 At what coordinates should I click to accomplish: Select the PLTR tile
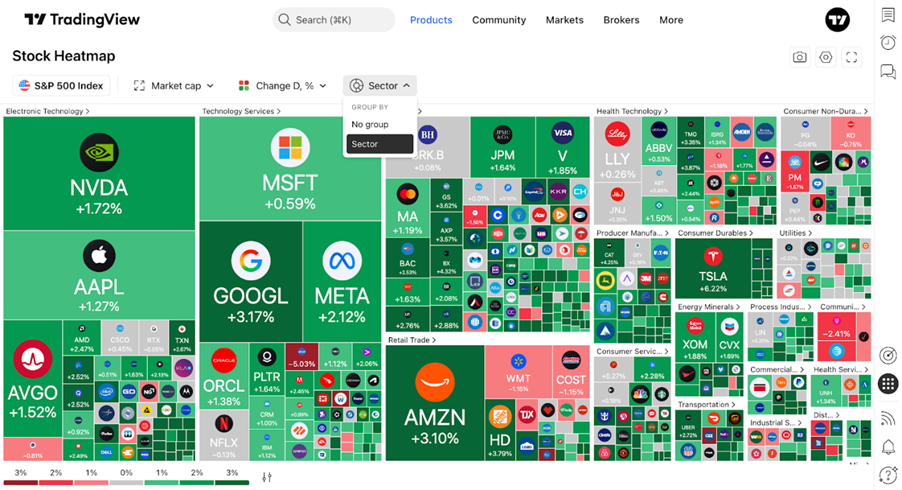pos(266,369)
